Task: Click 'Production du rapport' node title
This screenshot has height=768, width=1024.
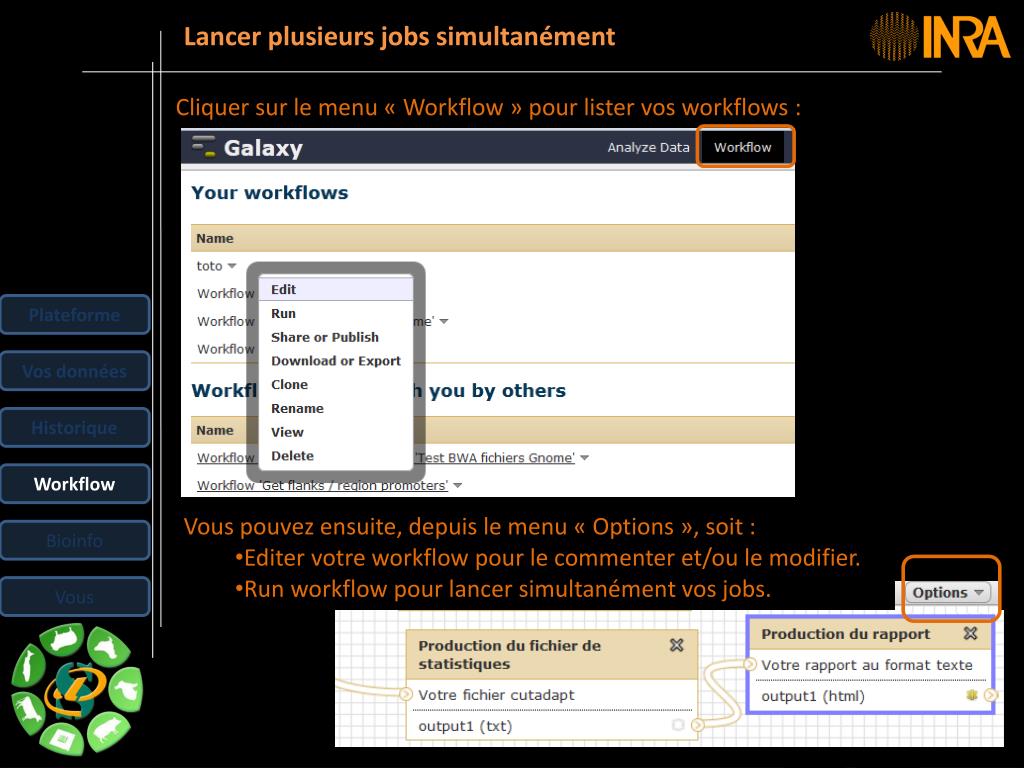Action: [x=846, y=633]
